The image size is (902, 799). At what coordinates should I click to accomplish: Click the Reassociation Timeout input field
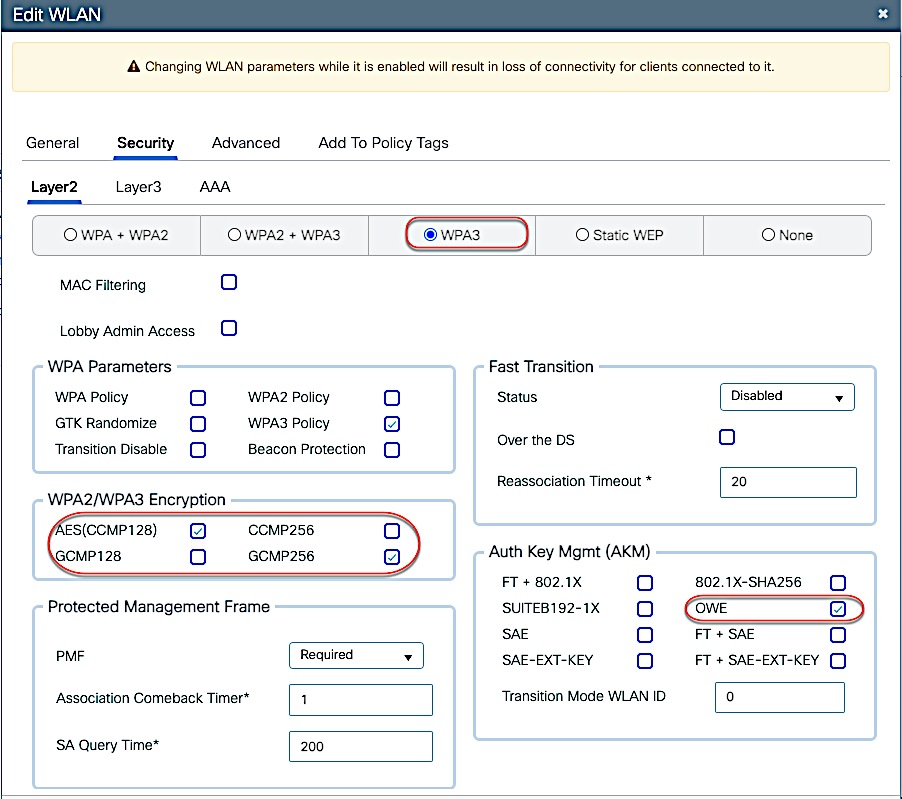[x=787, y=482]
